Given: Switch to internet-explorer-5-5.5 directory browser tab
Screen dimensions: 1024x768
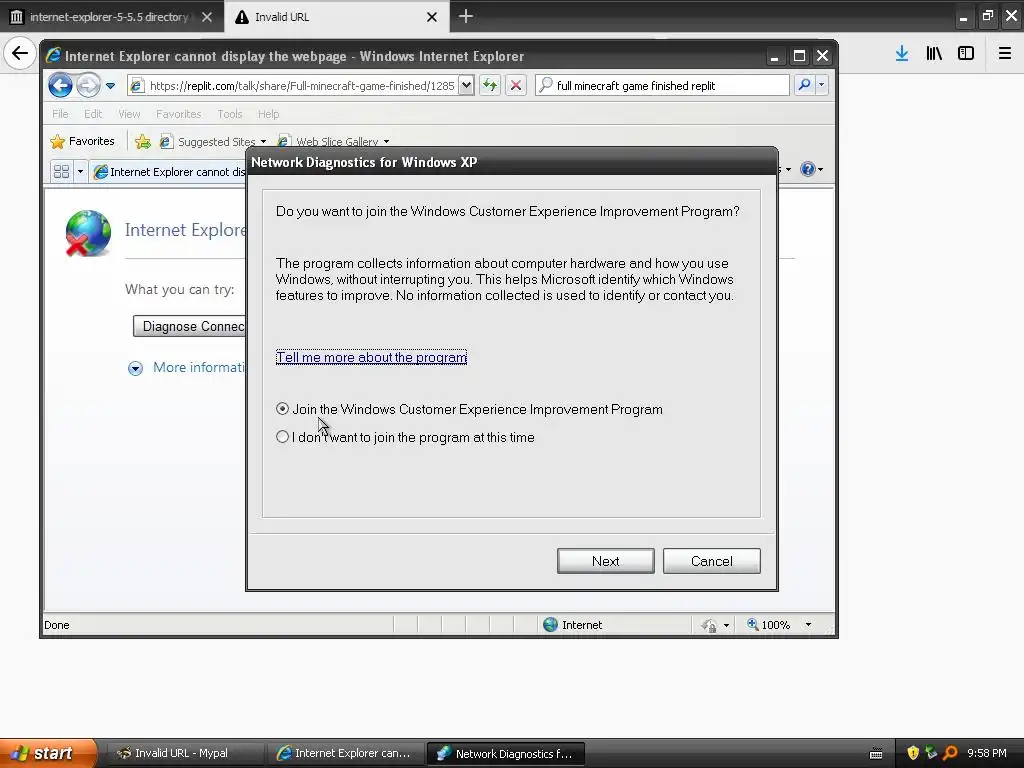Looking at the screenshot, I should pos(111,17).
